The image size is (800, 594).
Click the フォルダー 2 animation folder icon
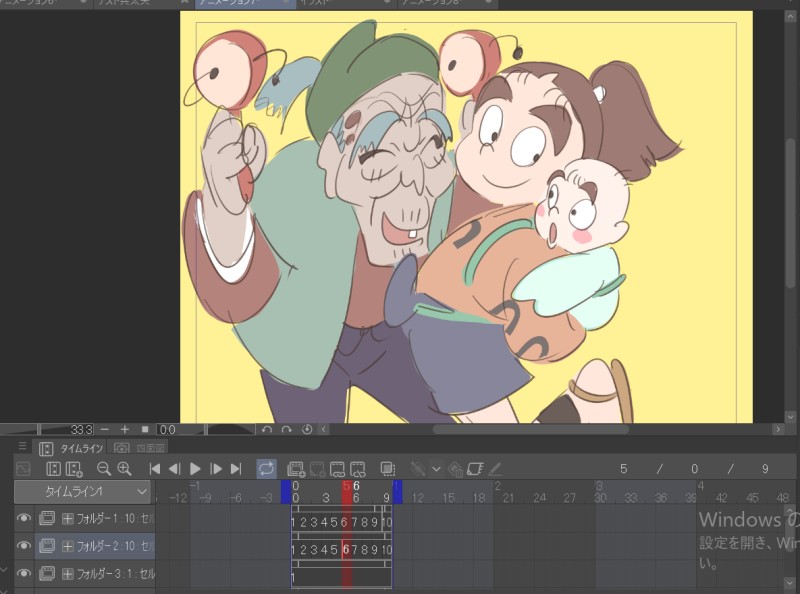click(x=47, y=546)
